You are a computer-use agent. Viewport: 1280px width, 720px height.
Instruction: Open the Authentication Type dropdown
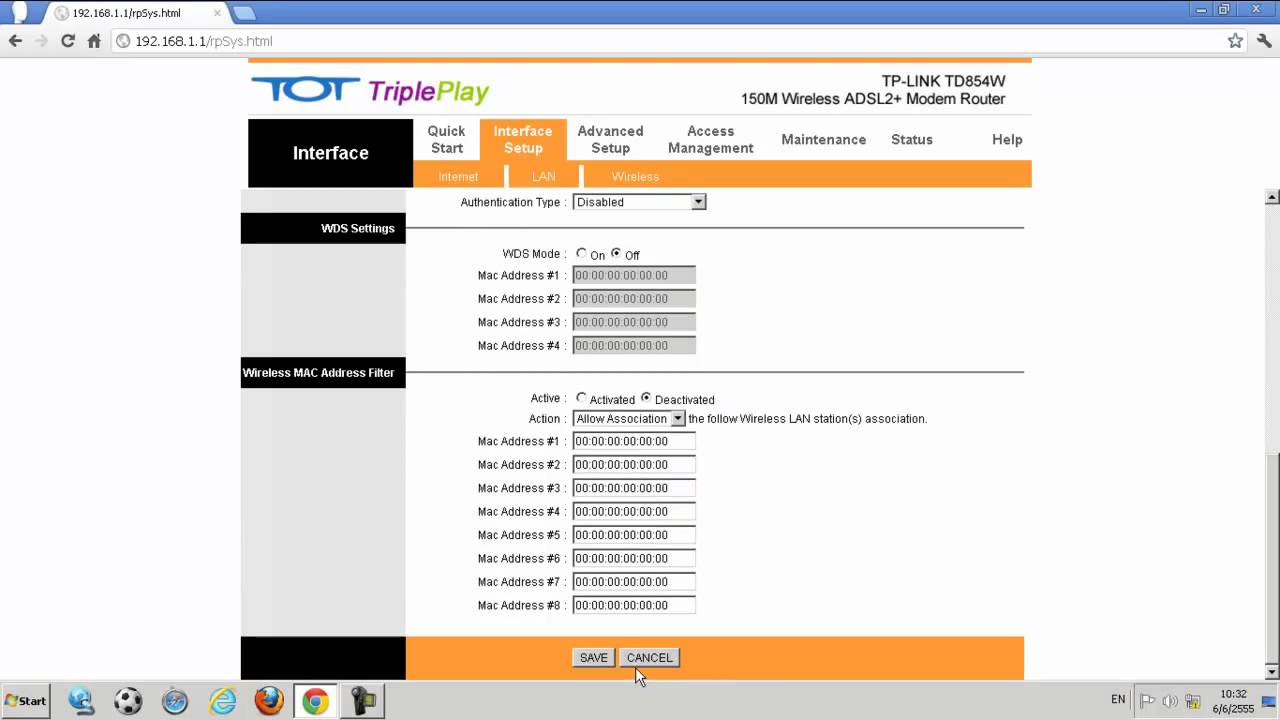pyautogui.click(x=639, y=202)
